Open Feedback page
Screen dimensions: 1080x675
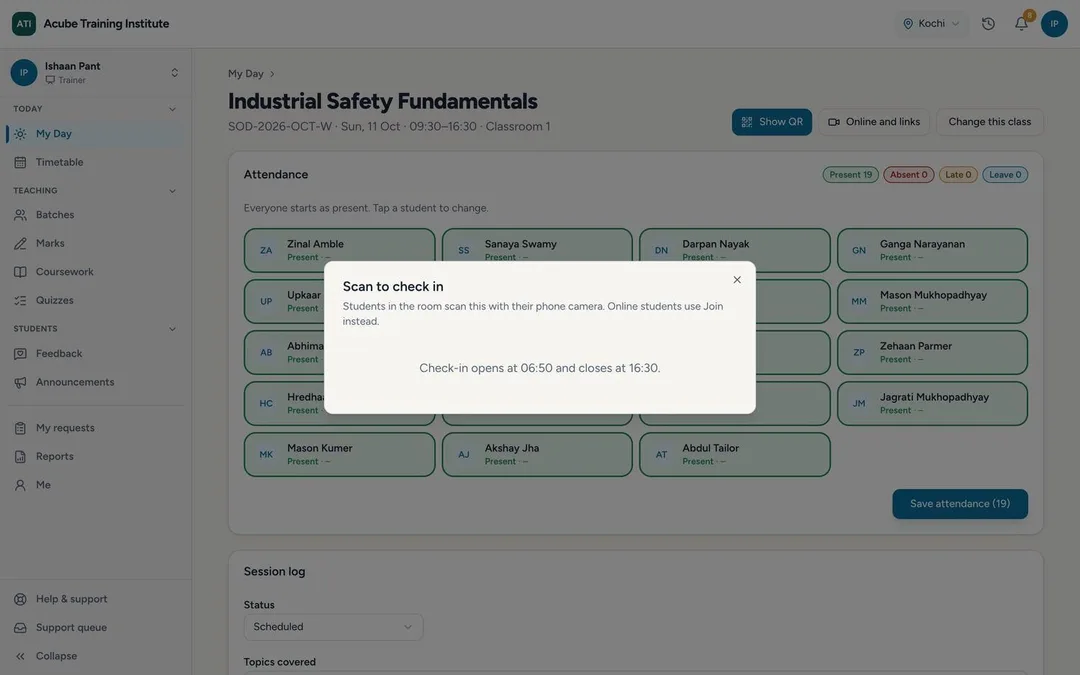point(96,353)
